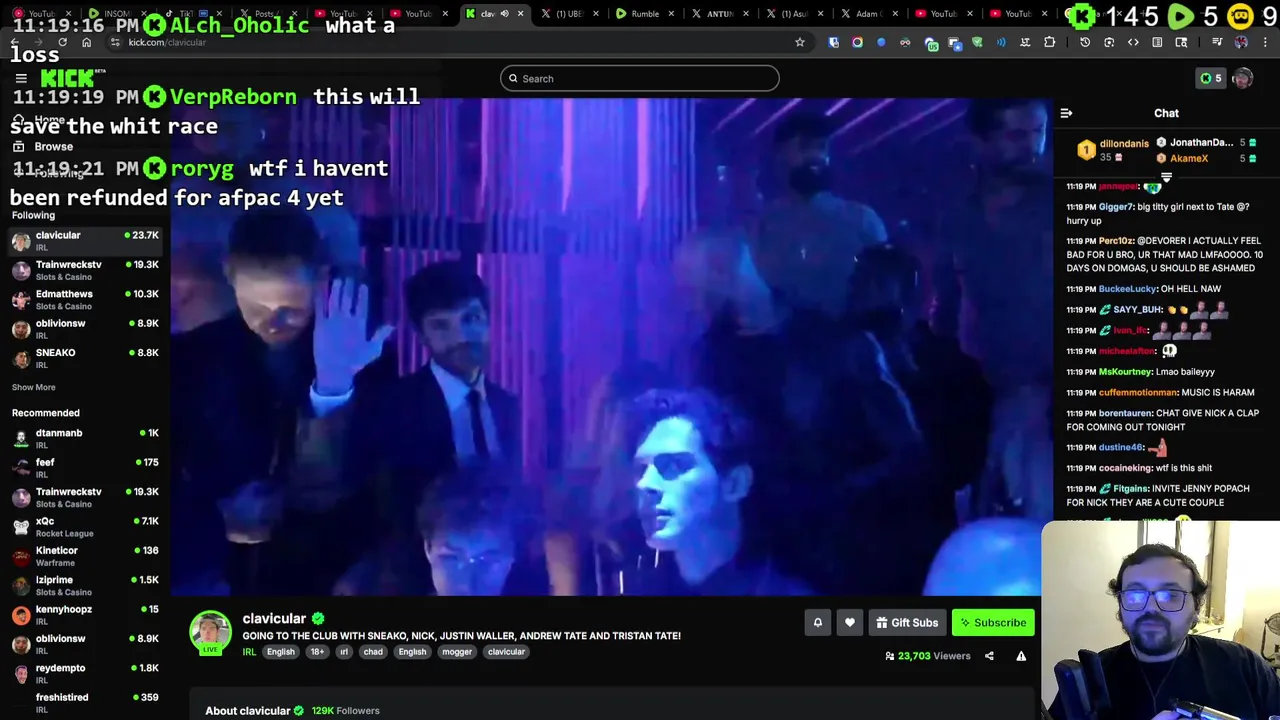The width and height of the screenshot is (1280, 720).
Task: Click the browser home icon
Action: tap(86, 42)
